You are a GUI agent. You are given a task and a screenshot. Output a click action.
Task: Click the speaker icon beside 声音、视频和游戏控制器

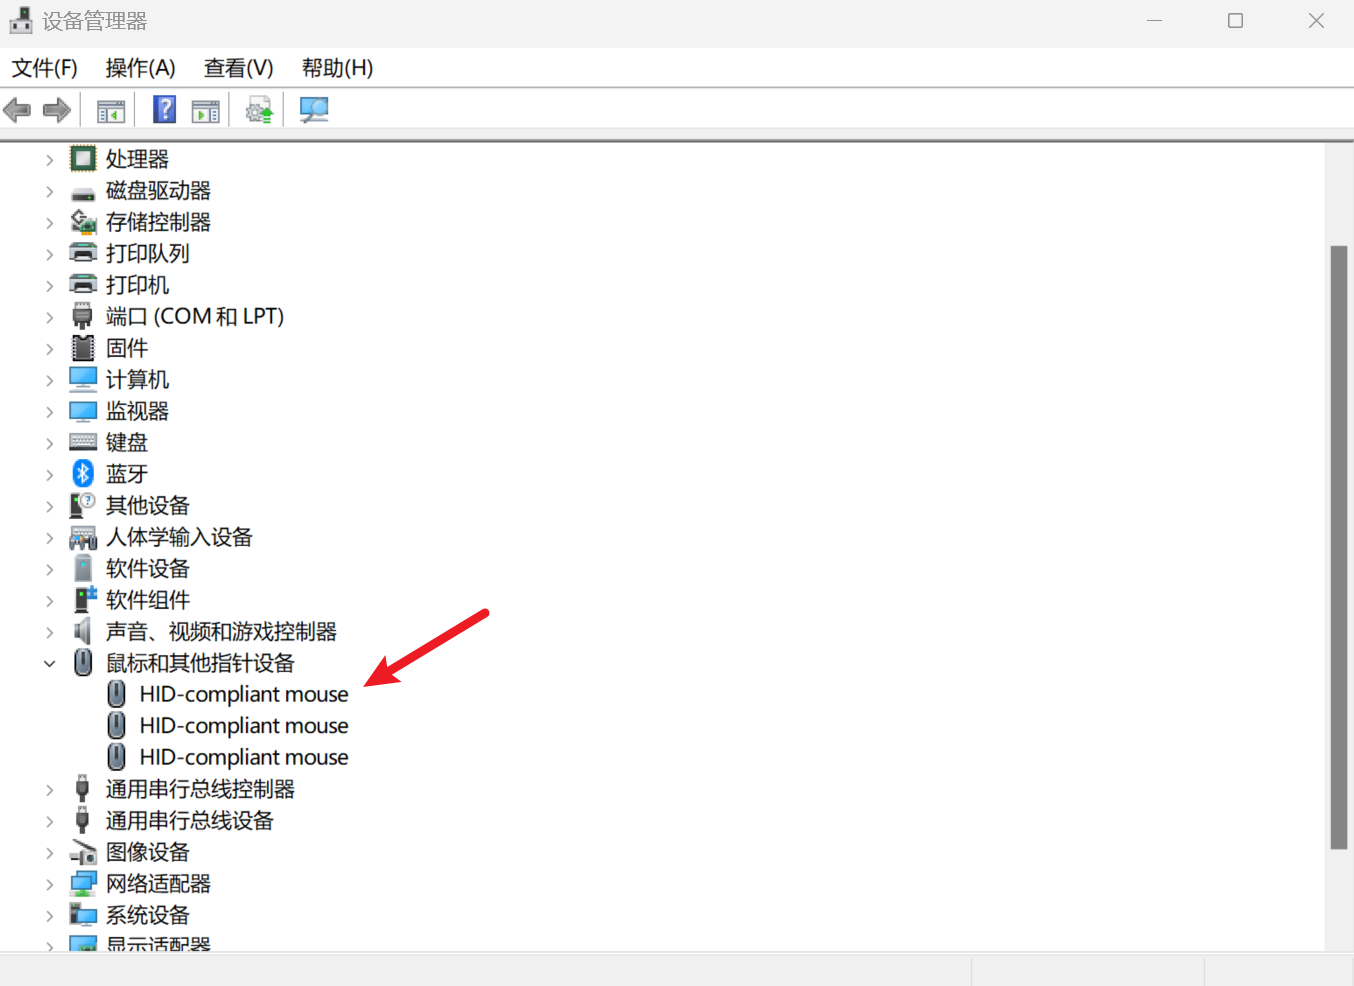pos(83,632)
